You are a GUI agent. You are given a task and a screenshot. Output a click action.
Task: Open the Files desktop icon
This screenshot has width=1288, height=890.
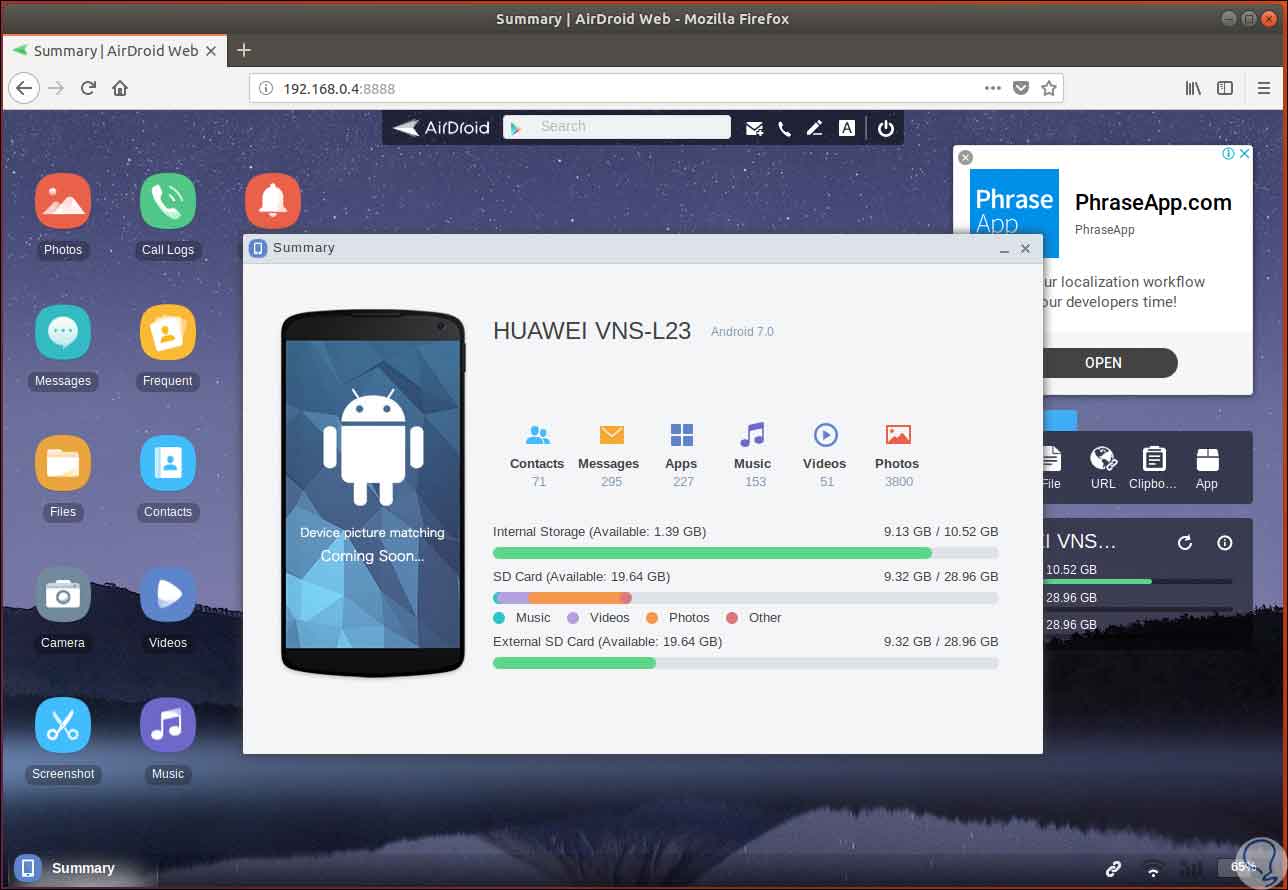(63, 464)
